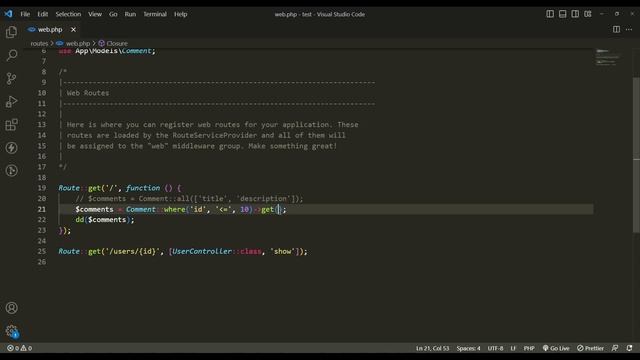Open the Run menu

(130, 14)
